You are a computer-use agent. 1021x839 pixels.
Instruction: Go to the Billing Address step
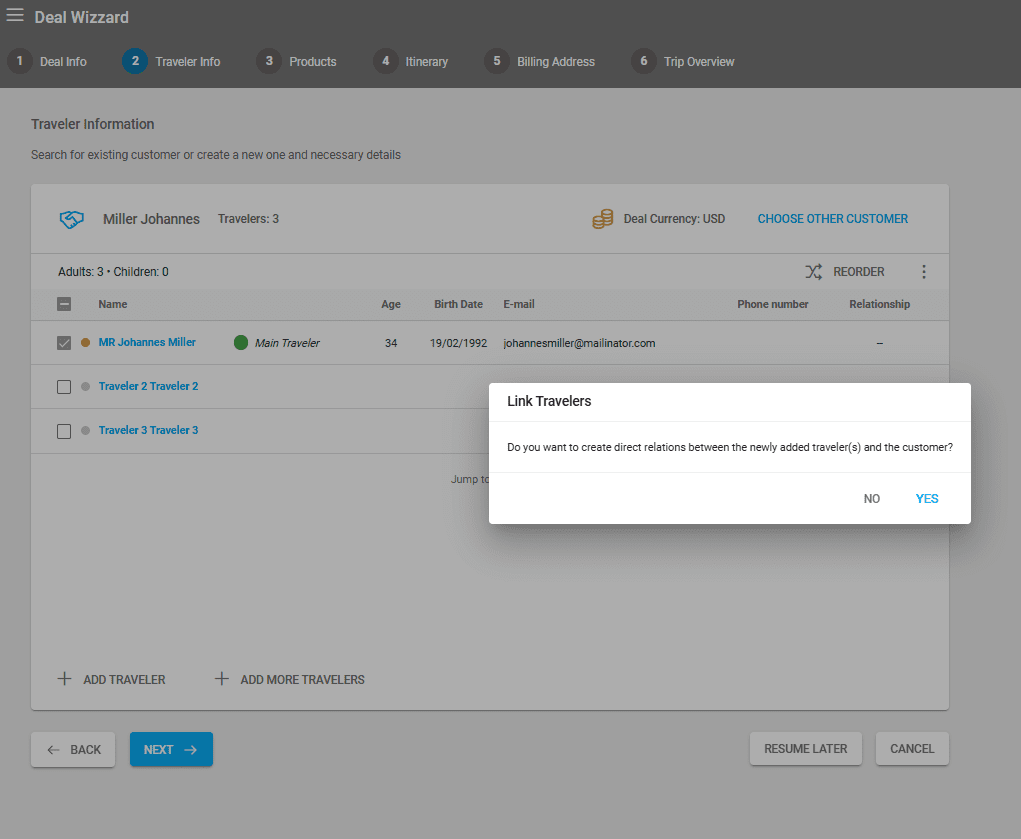[540, 61]
